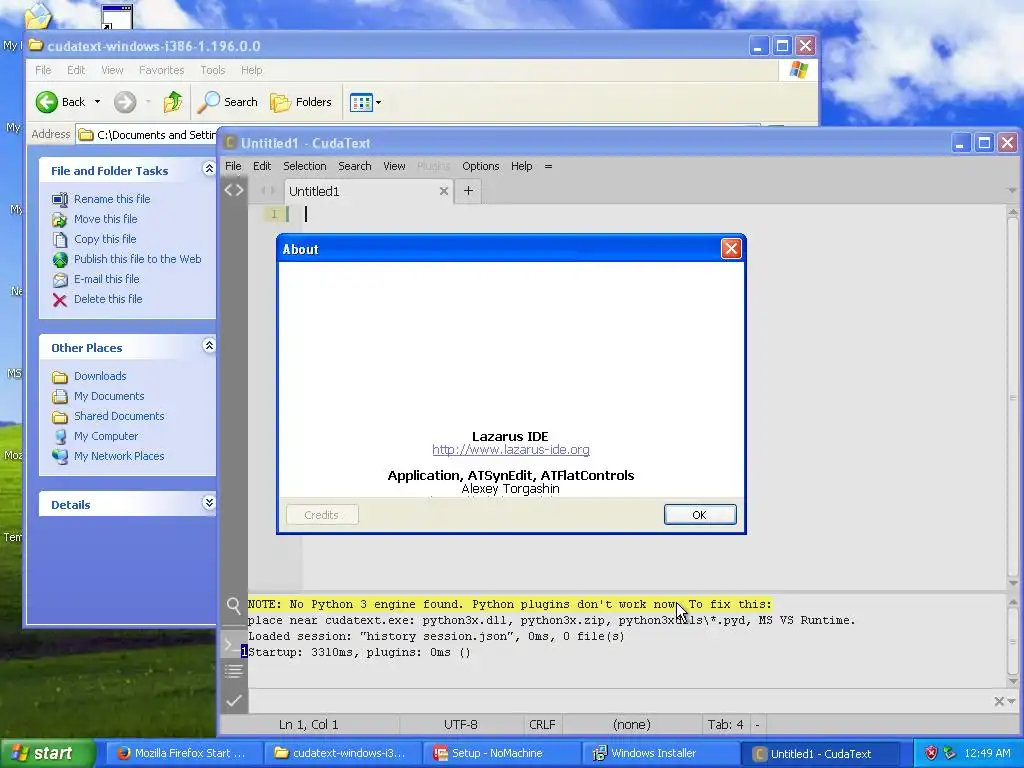Close the Untitled1 tab with its x
This screenshot has width=1024, height=768.
click(443, 191)
